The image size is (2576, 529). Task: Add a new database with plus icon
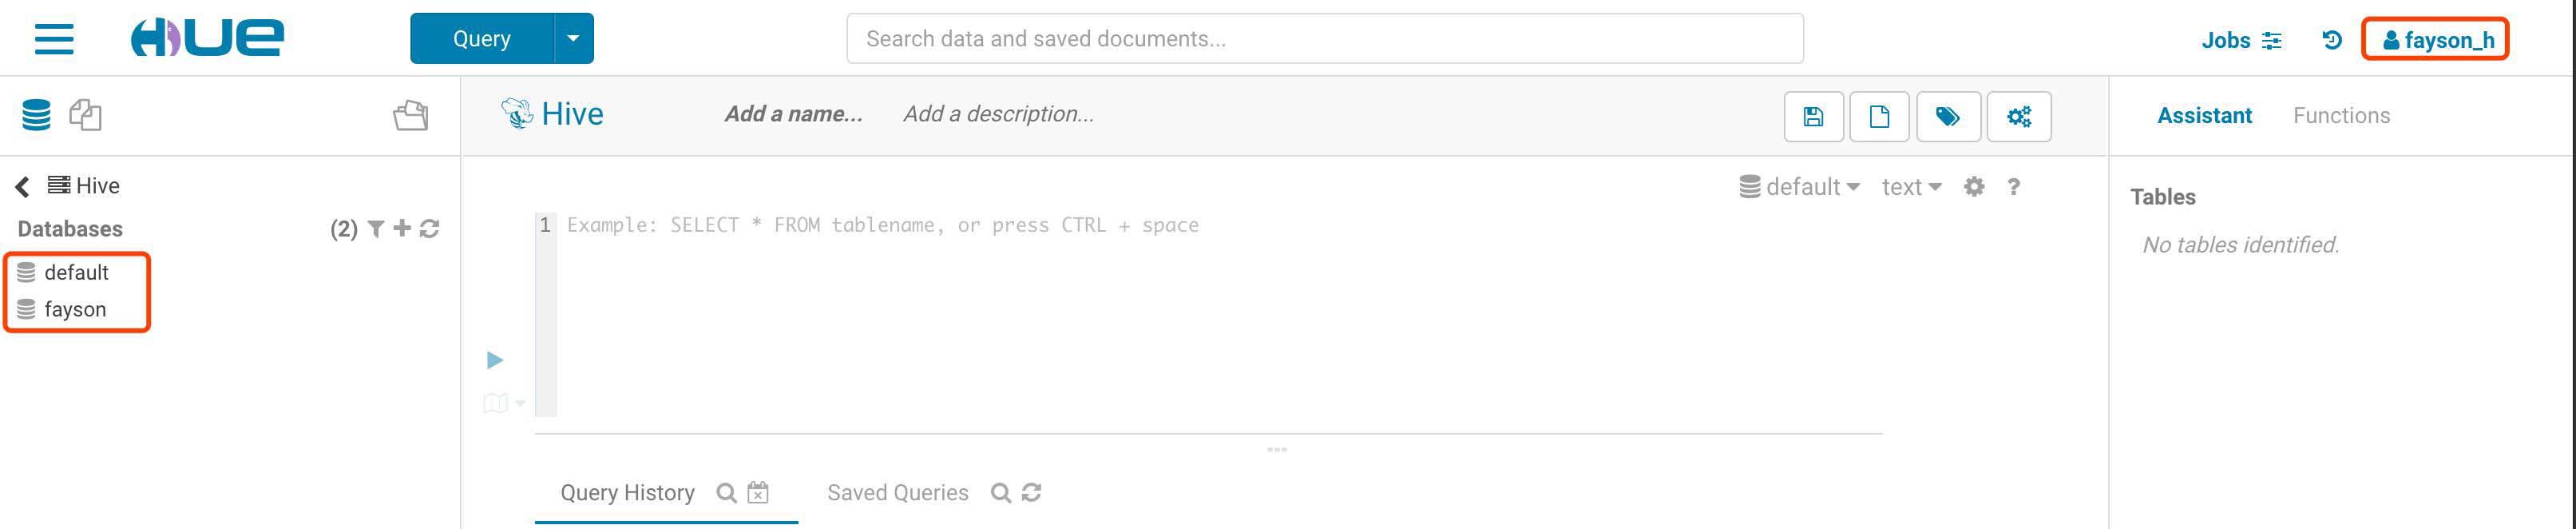[402, 229]
